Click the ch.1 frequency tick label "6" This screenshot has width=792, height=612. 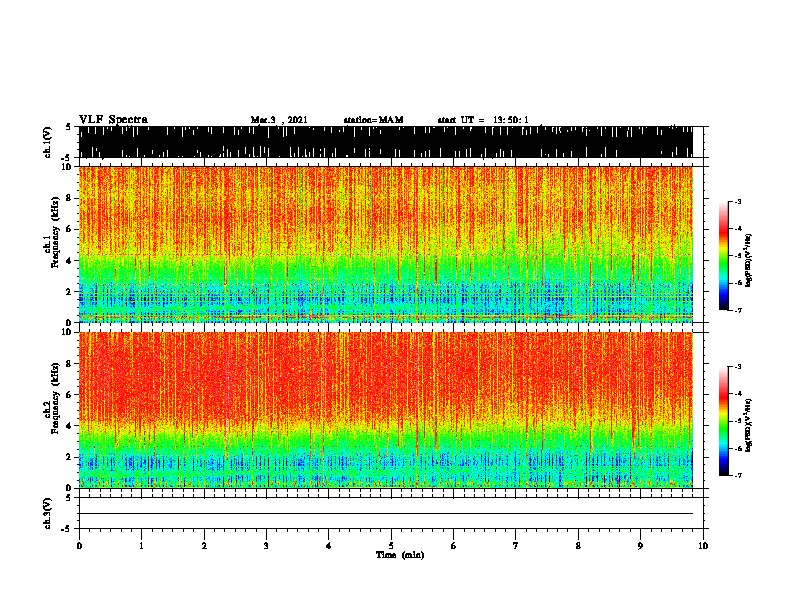point(71,229)
